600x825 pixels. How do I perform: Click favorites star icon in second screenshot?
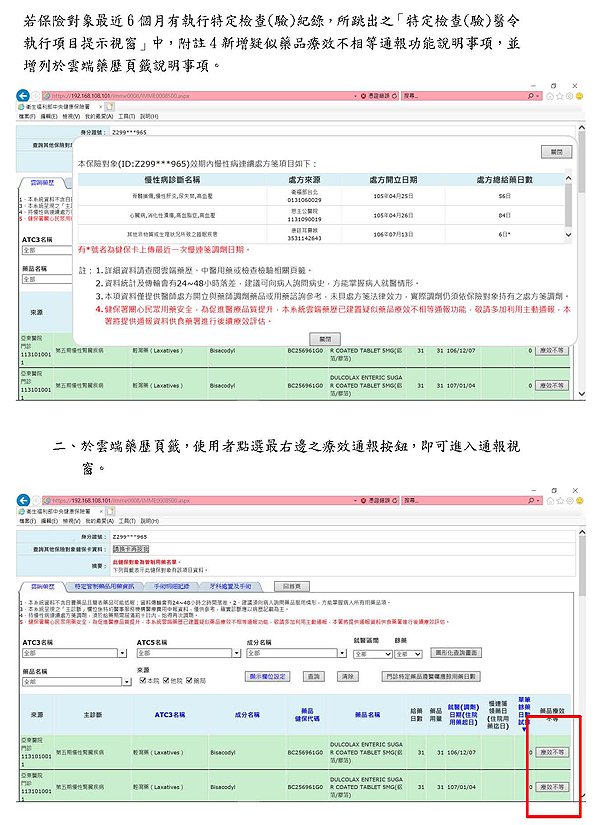pos(559,501)
